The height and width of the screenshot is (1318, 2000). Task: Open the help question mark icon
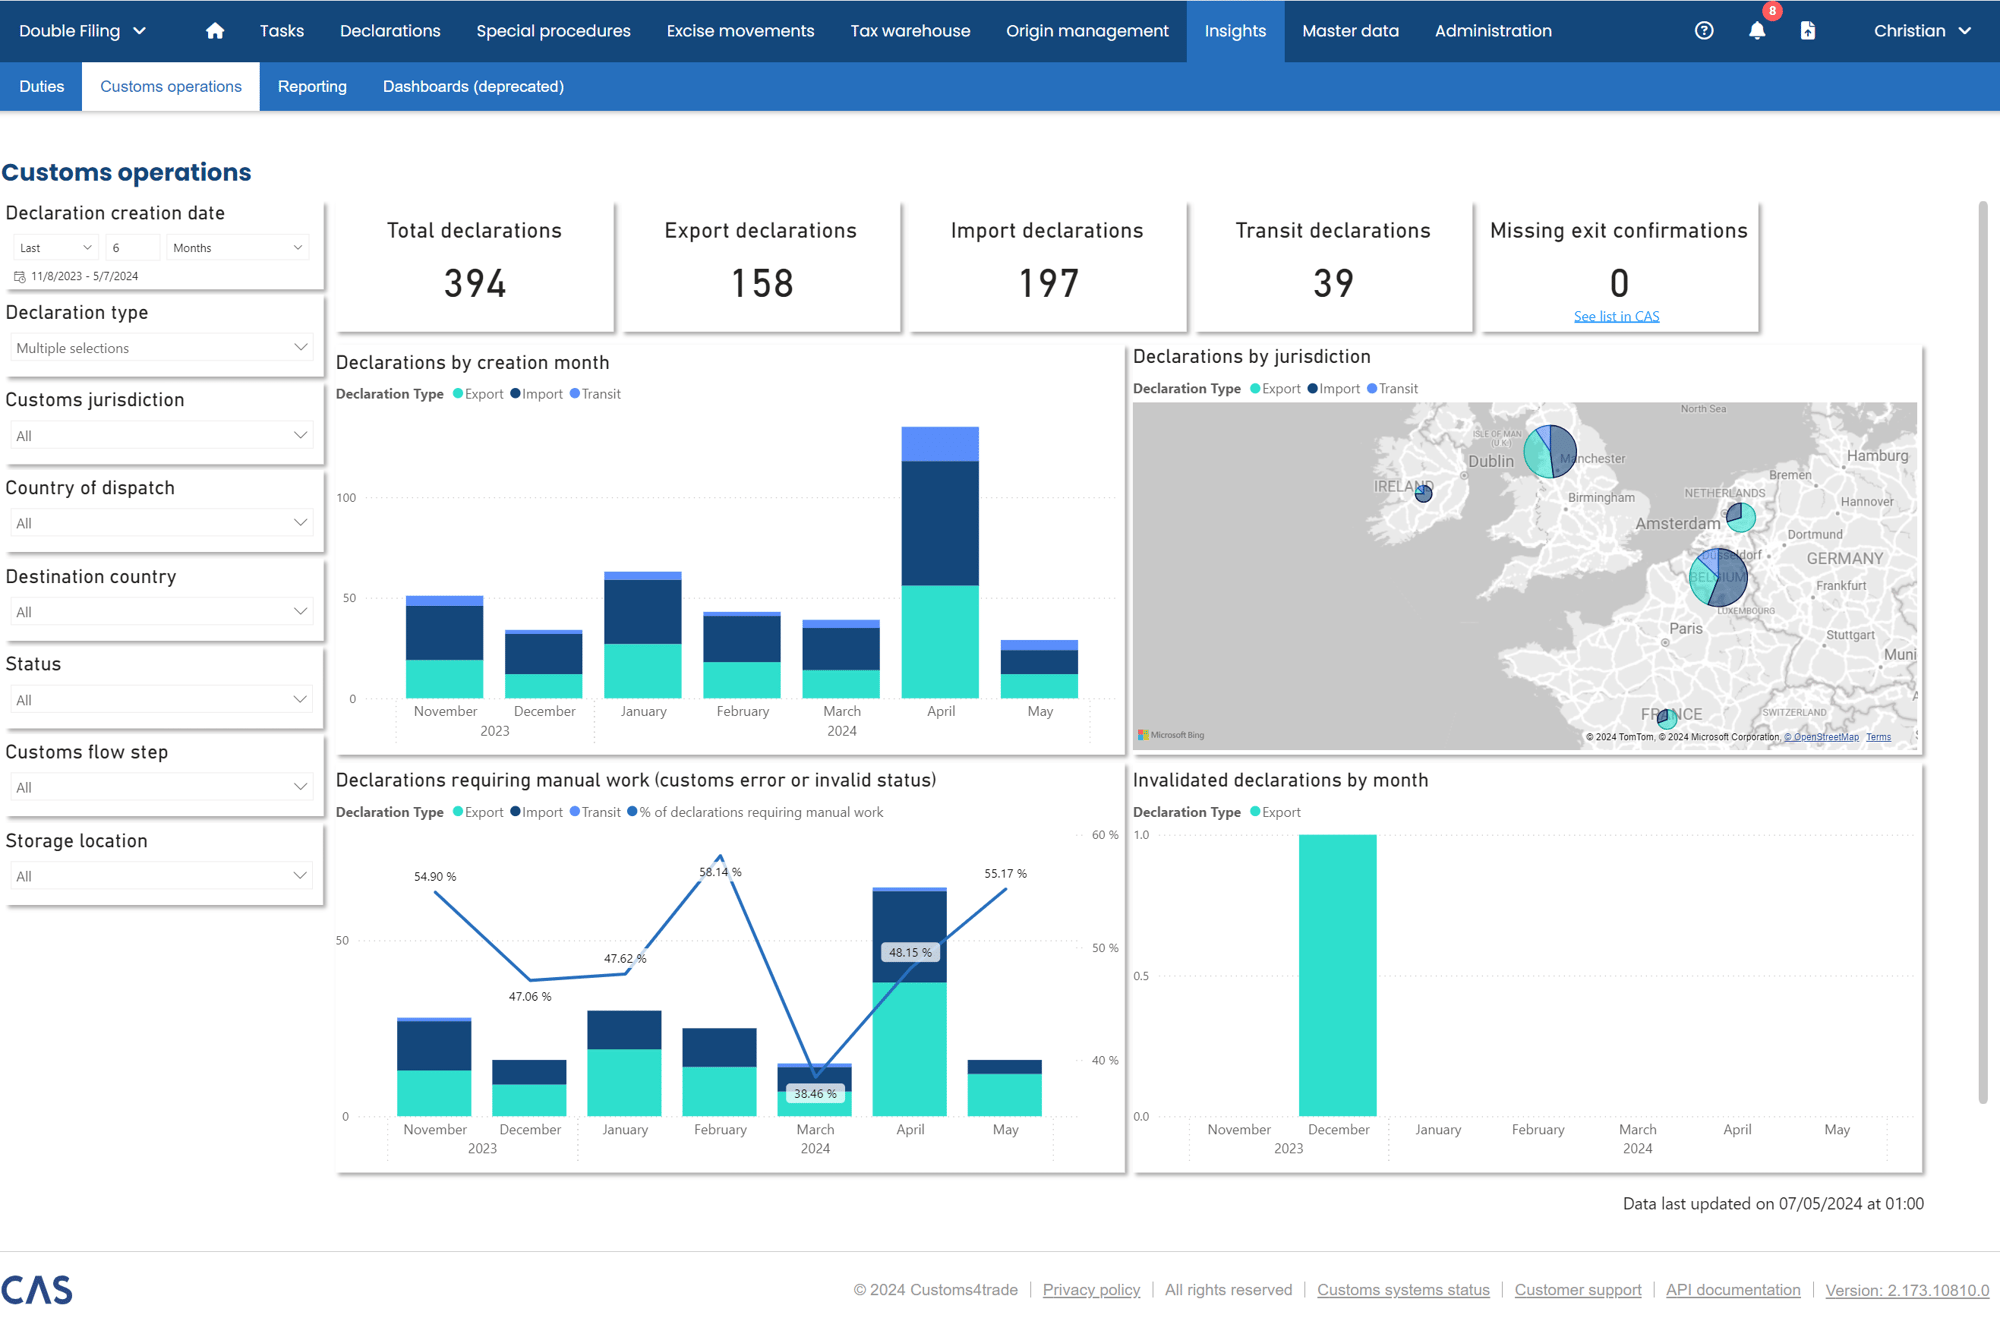point(1704,31)
